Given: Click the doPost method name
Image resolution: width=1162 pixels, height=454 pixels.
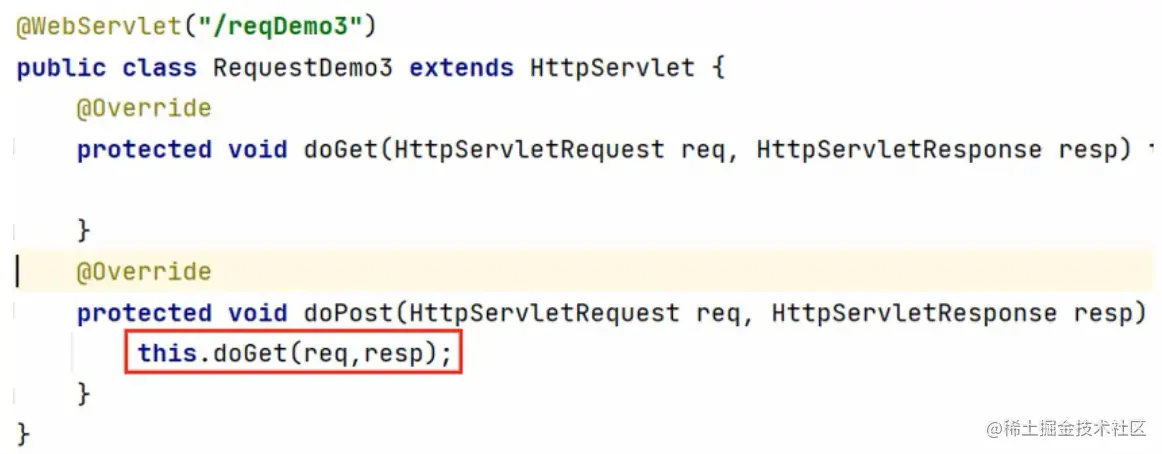Looking at the screenshot, I should [x=348, y=313].
